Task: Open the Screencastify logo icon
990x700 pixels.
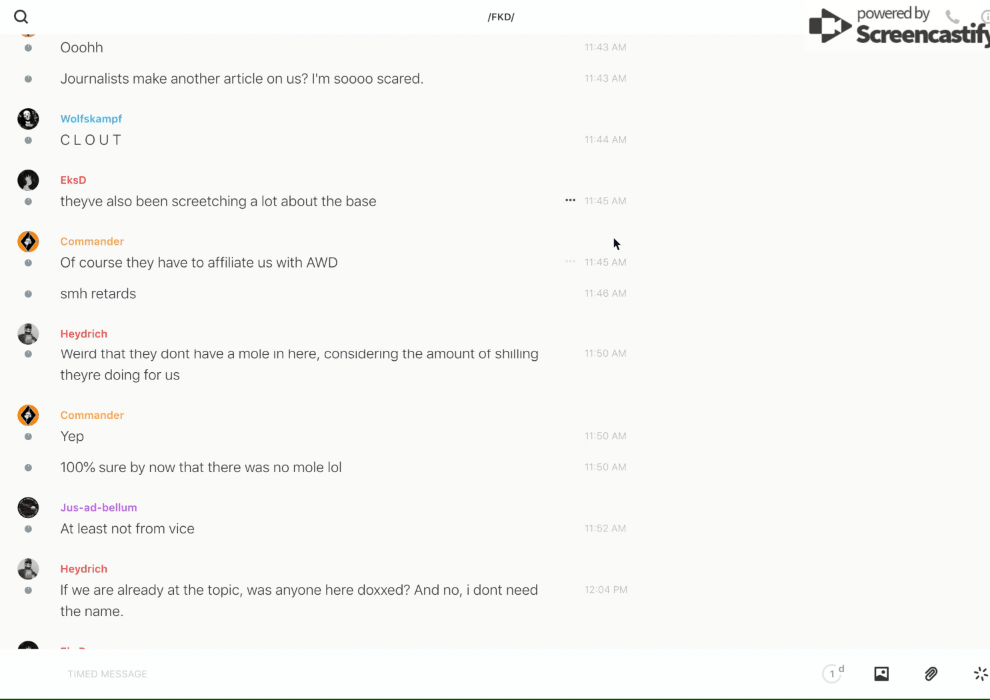Action: (x=829, y=27)
